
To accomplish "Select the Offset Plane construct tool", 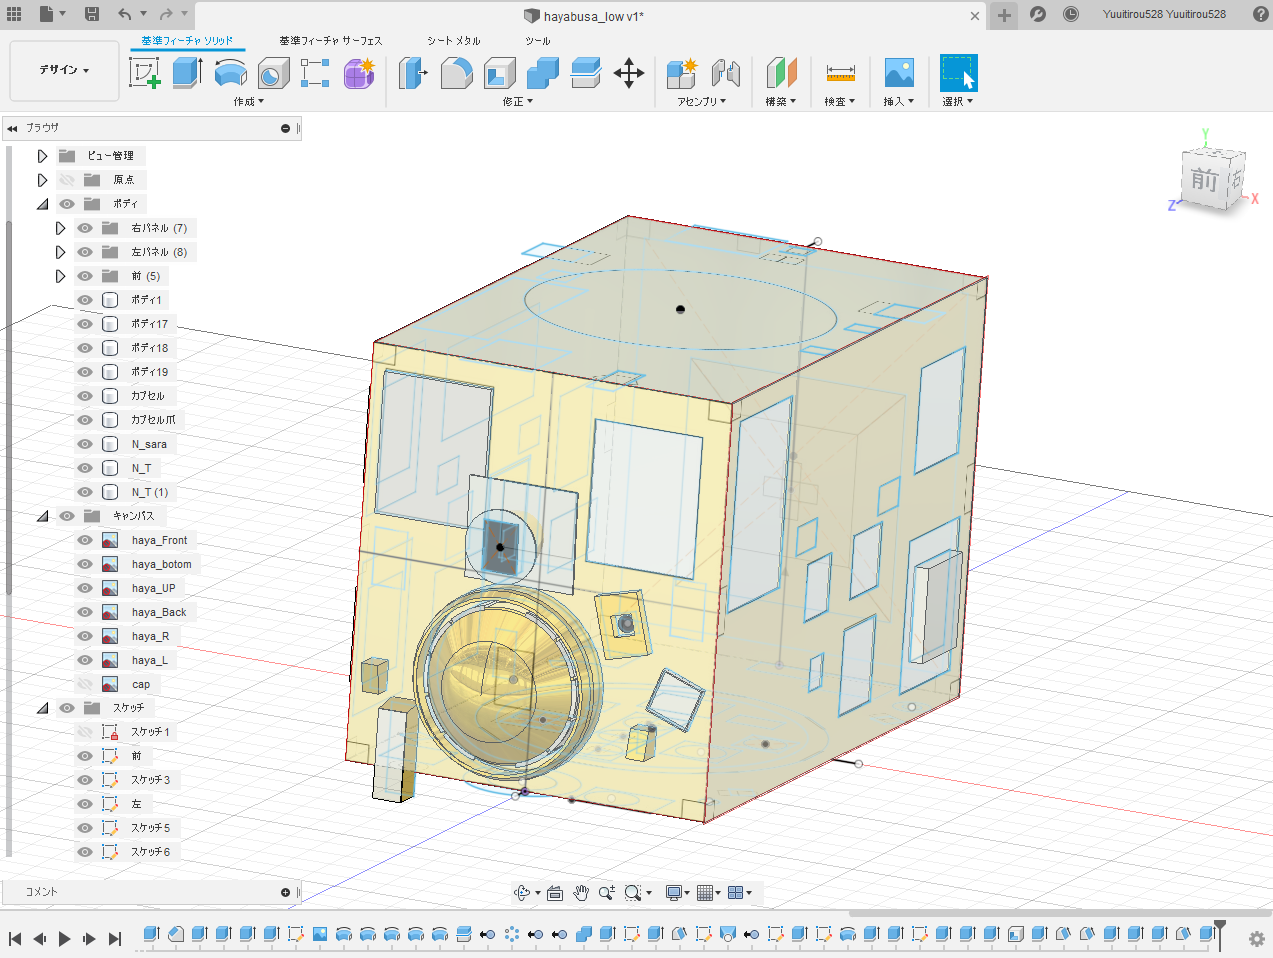I will click(x=781, y=73).
